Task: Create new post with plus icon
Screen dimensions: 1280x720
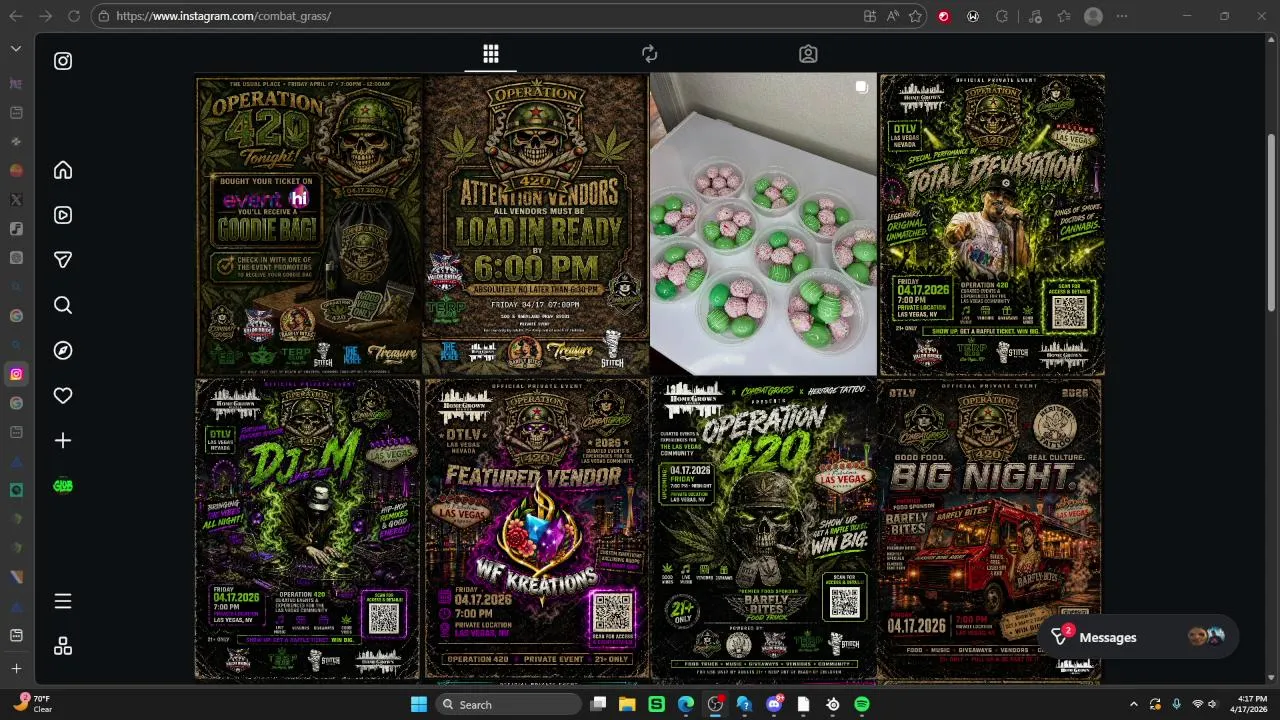Action: click(x=63, y=440)
